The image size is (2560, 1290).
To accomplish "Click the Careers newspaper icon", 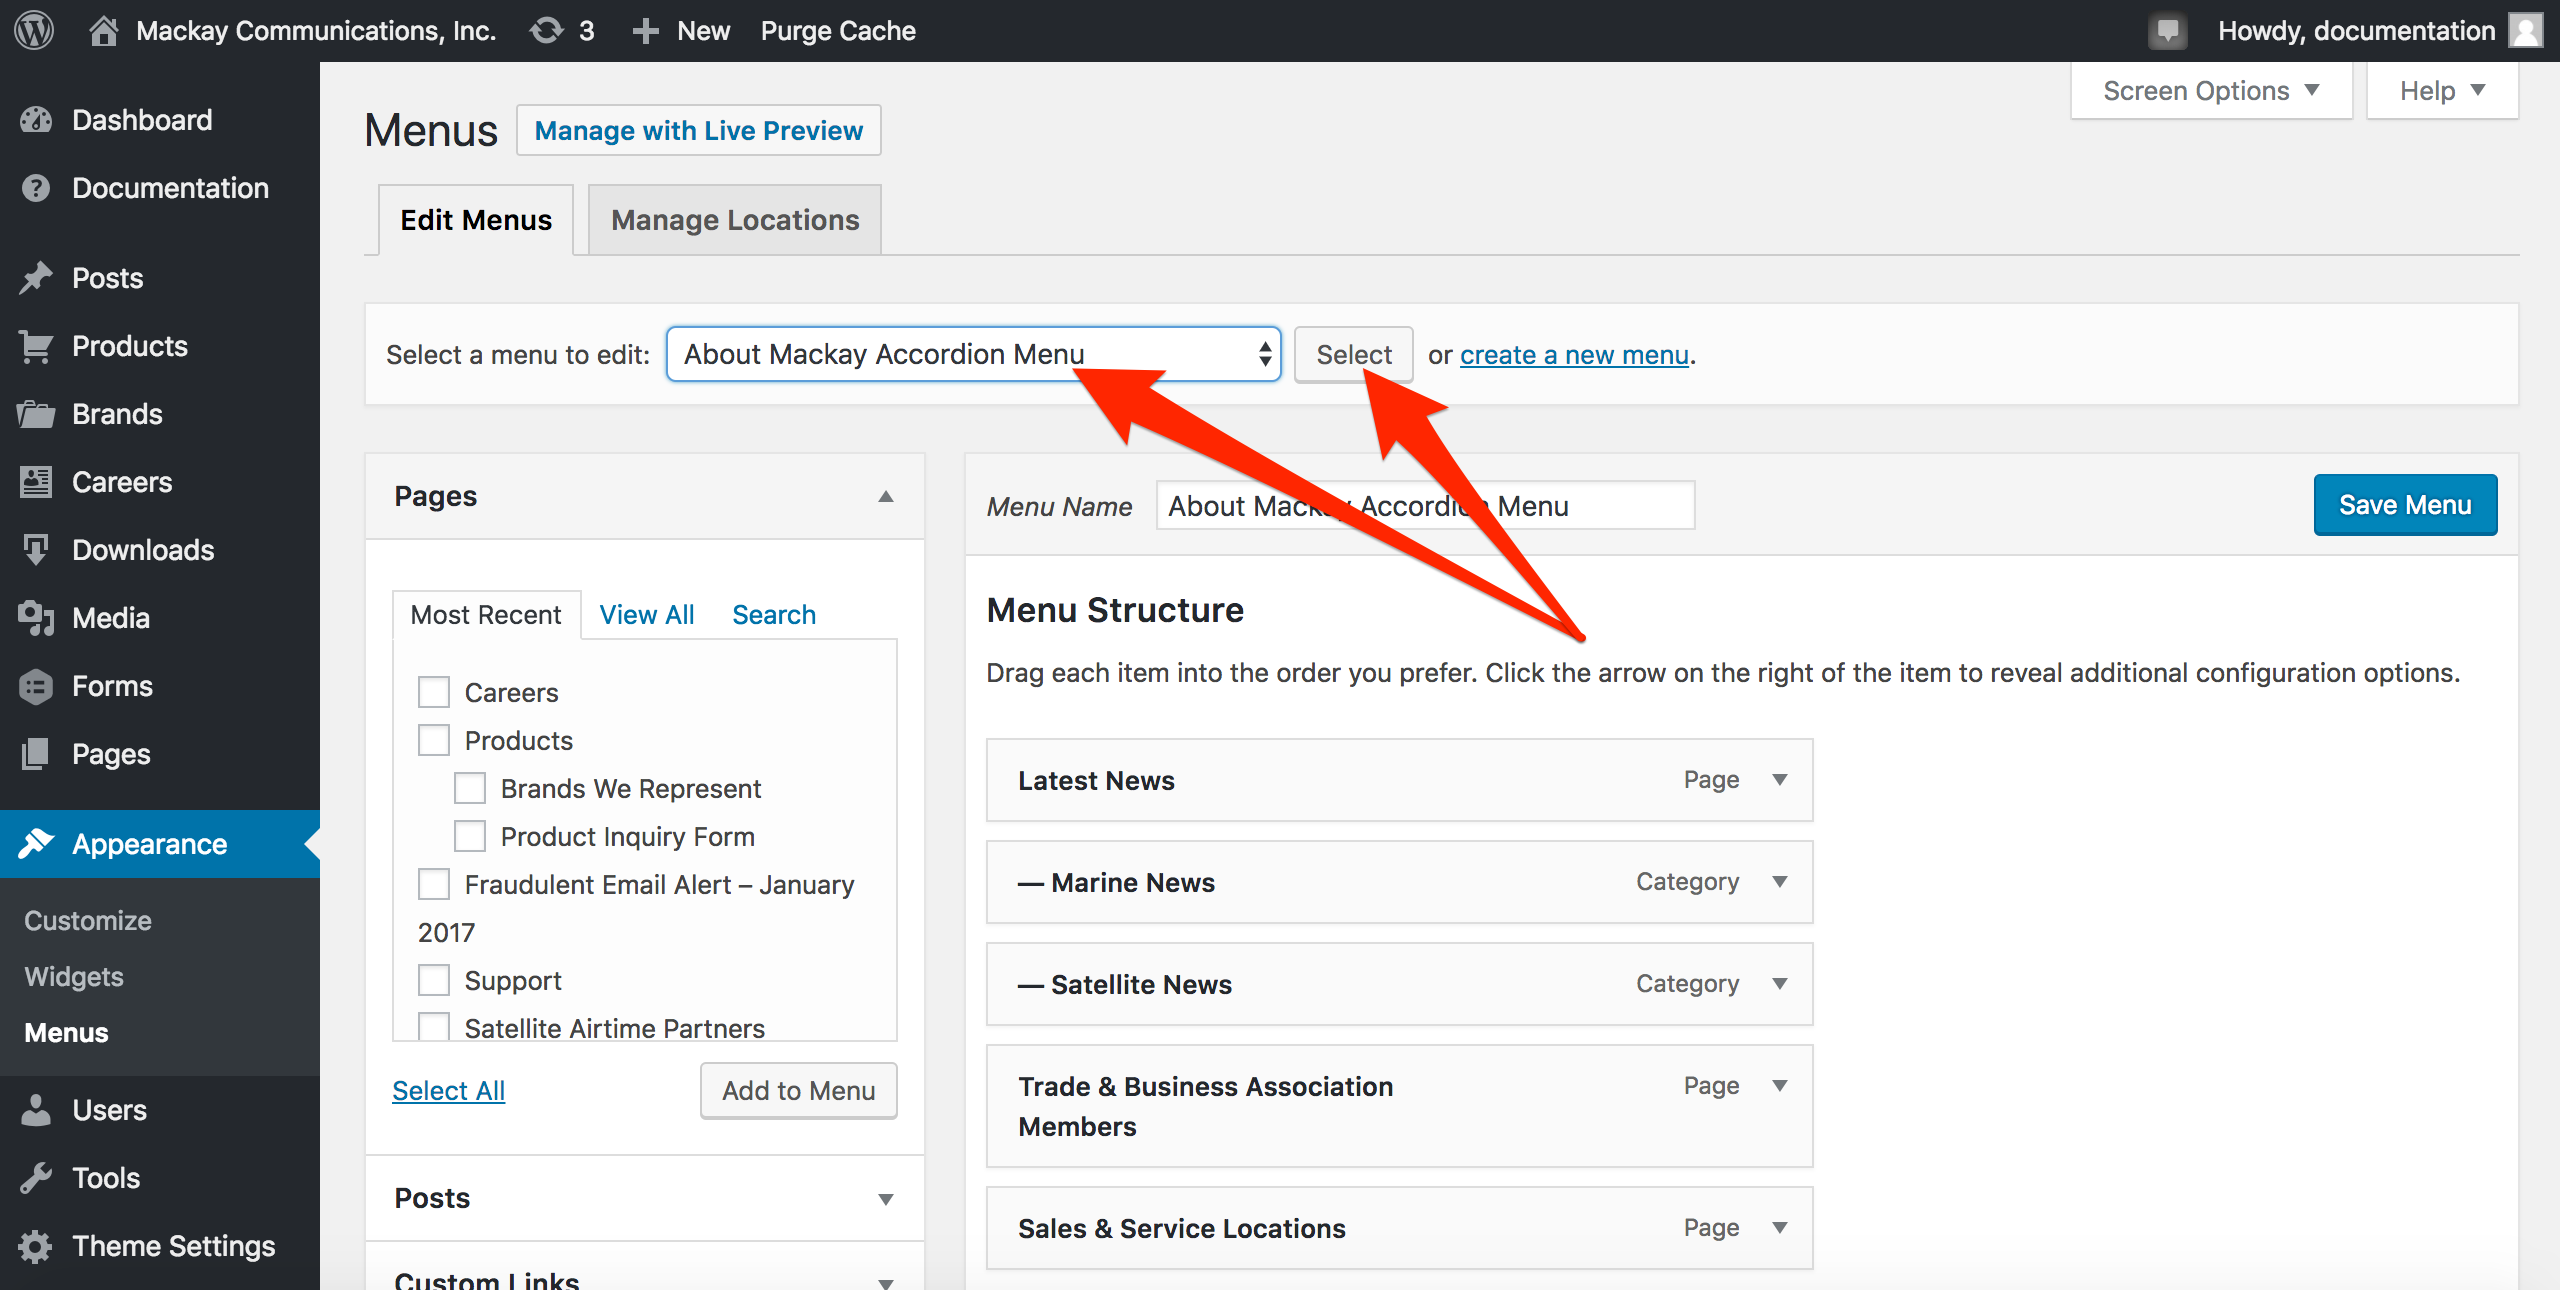I will 36,482.
